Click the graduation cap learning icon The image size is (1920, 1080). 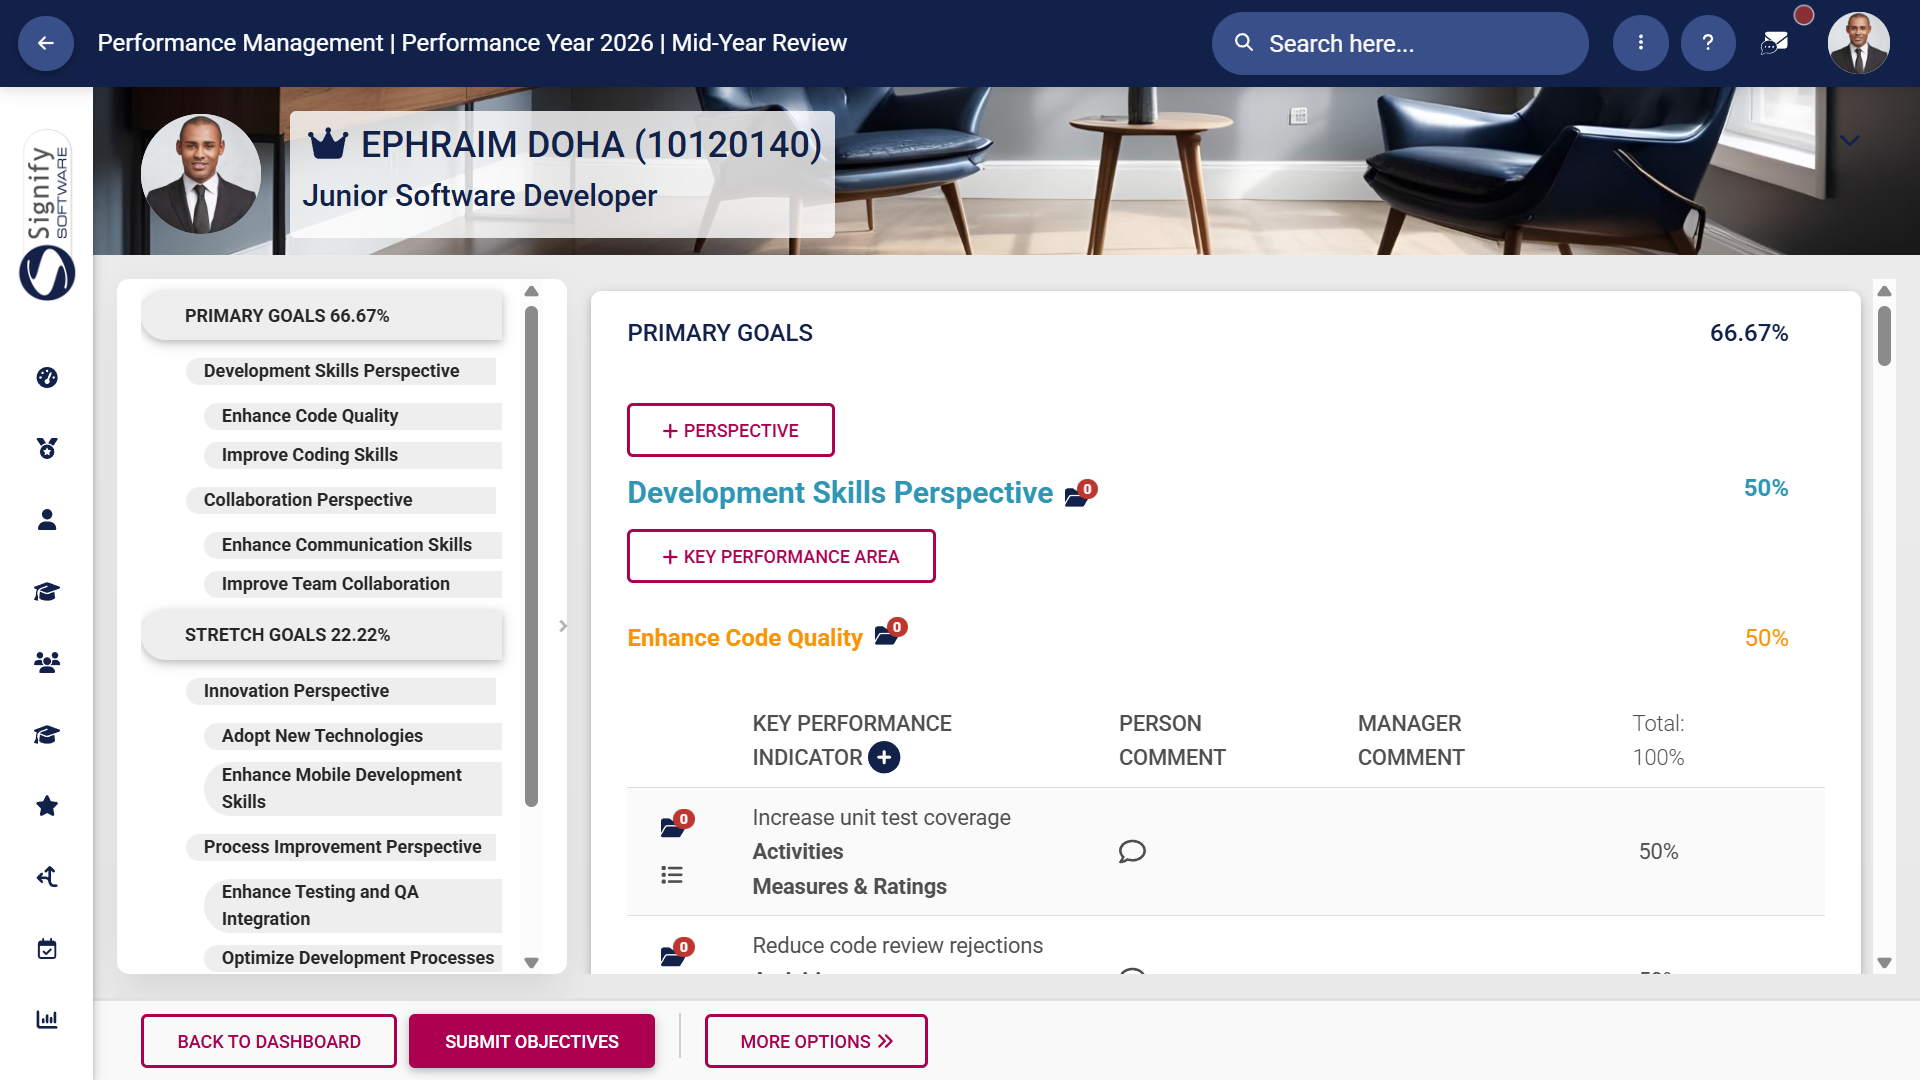46,591
